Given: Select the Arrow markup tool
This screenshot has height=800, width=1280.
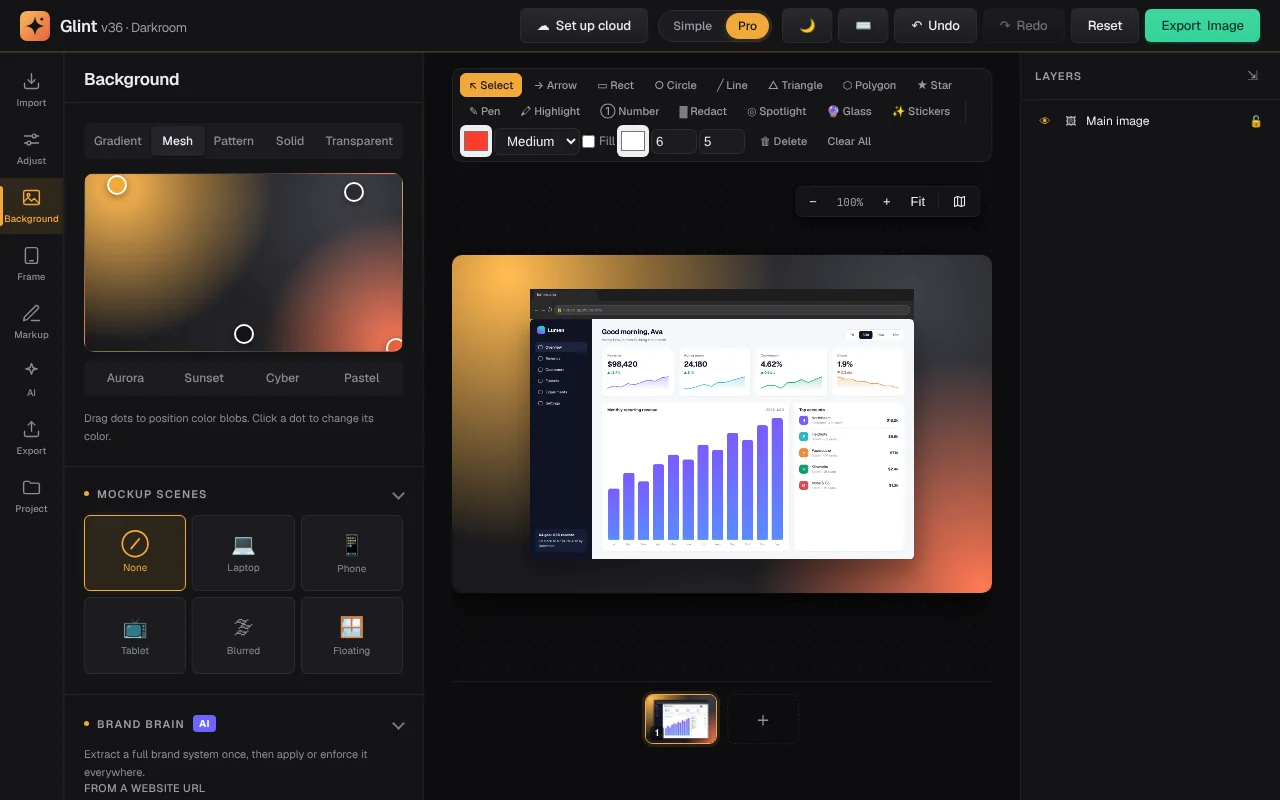Looking at the screenshot, I should 555,85.
